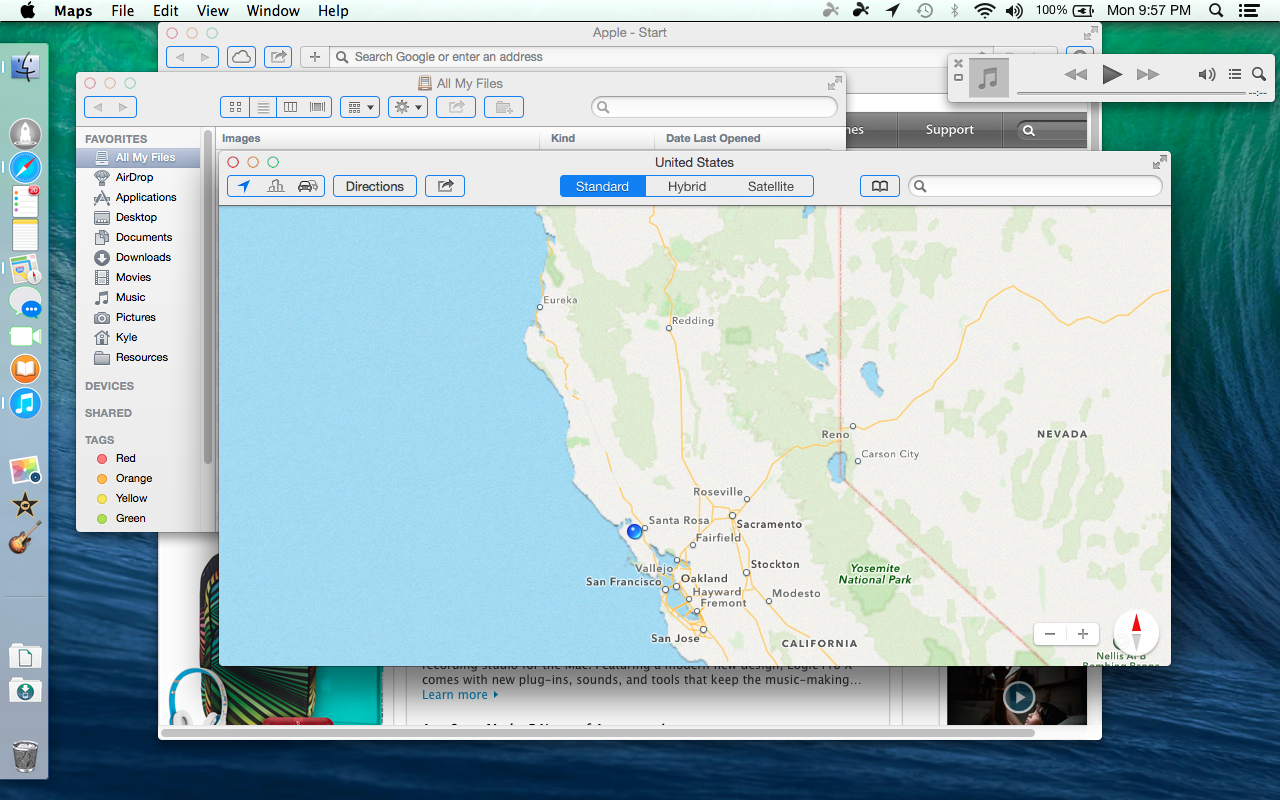Click the Maps share button

pos(445,186)
